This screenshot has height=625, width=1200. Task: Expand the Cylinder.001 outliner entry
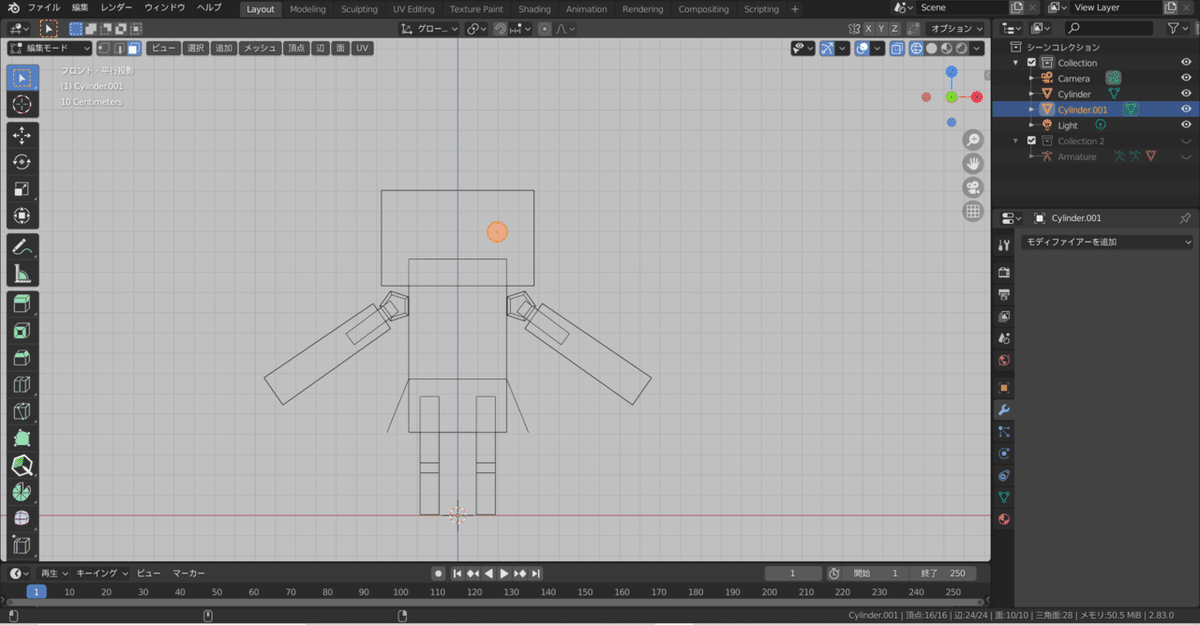pos(1032,109)
